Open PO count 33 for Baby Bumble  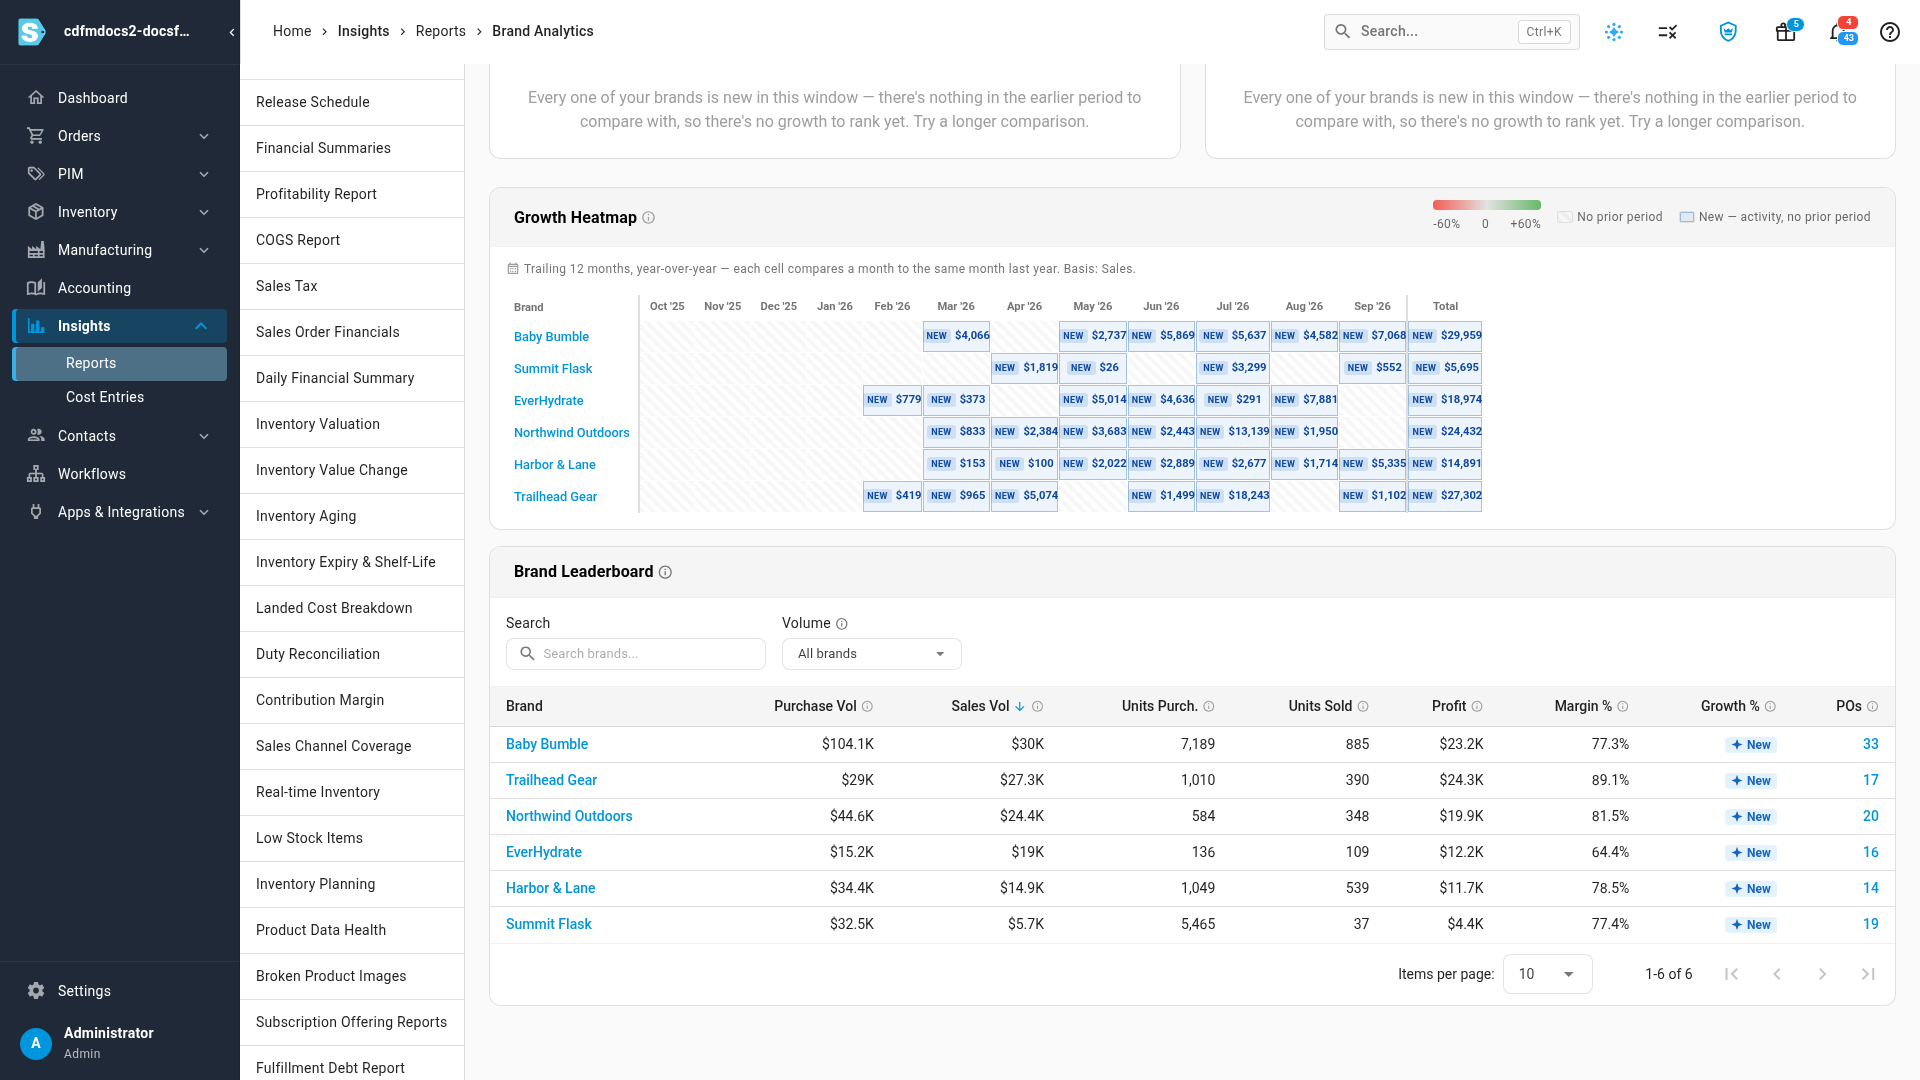[x=1870, y=744]
